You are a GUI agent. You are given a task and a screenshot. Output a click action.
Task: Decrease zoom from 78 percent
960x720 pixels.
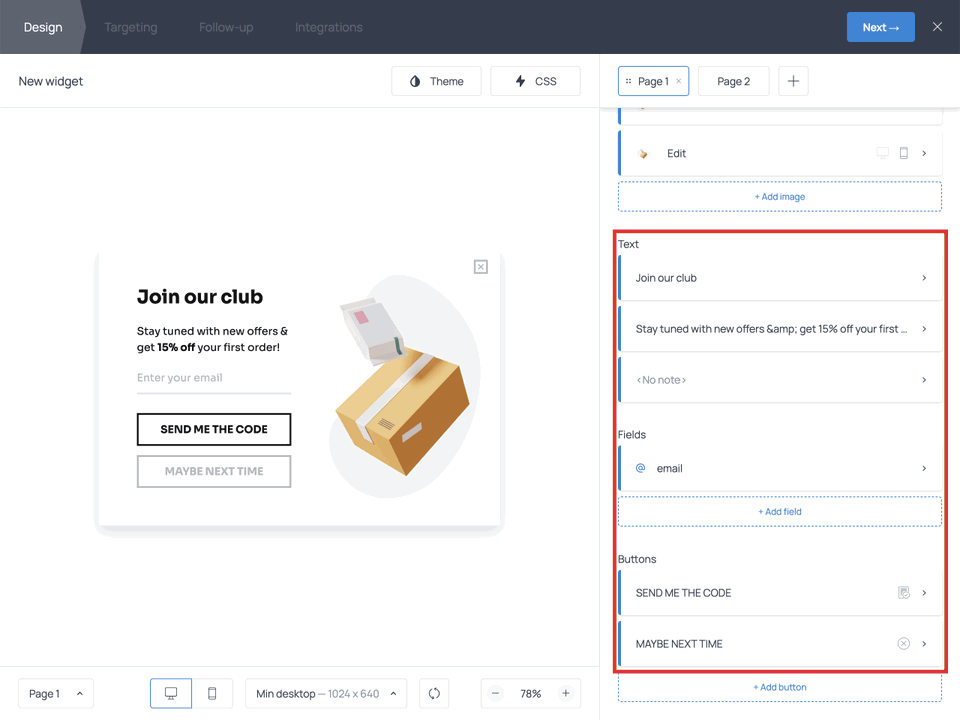[495, 693]
